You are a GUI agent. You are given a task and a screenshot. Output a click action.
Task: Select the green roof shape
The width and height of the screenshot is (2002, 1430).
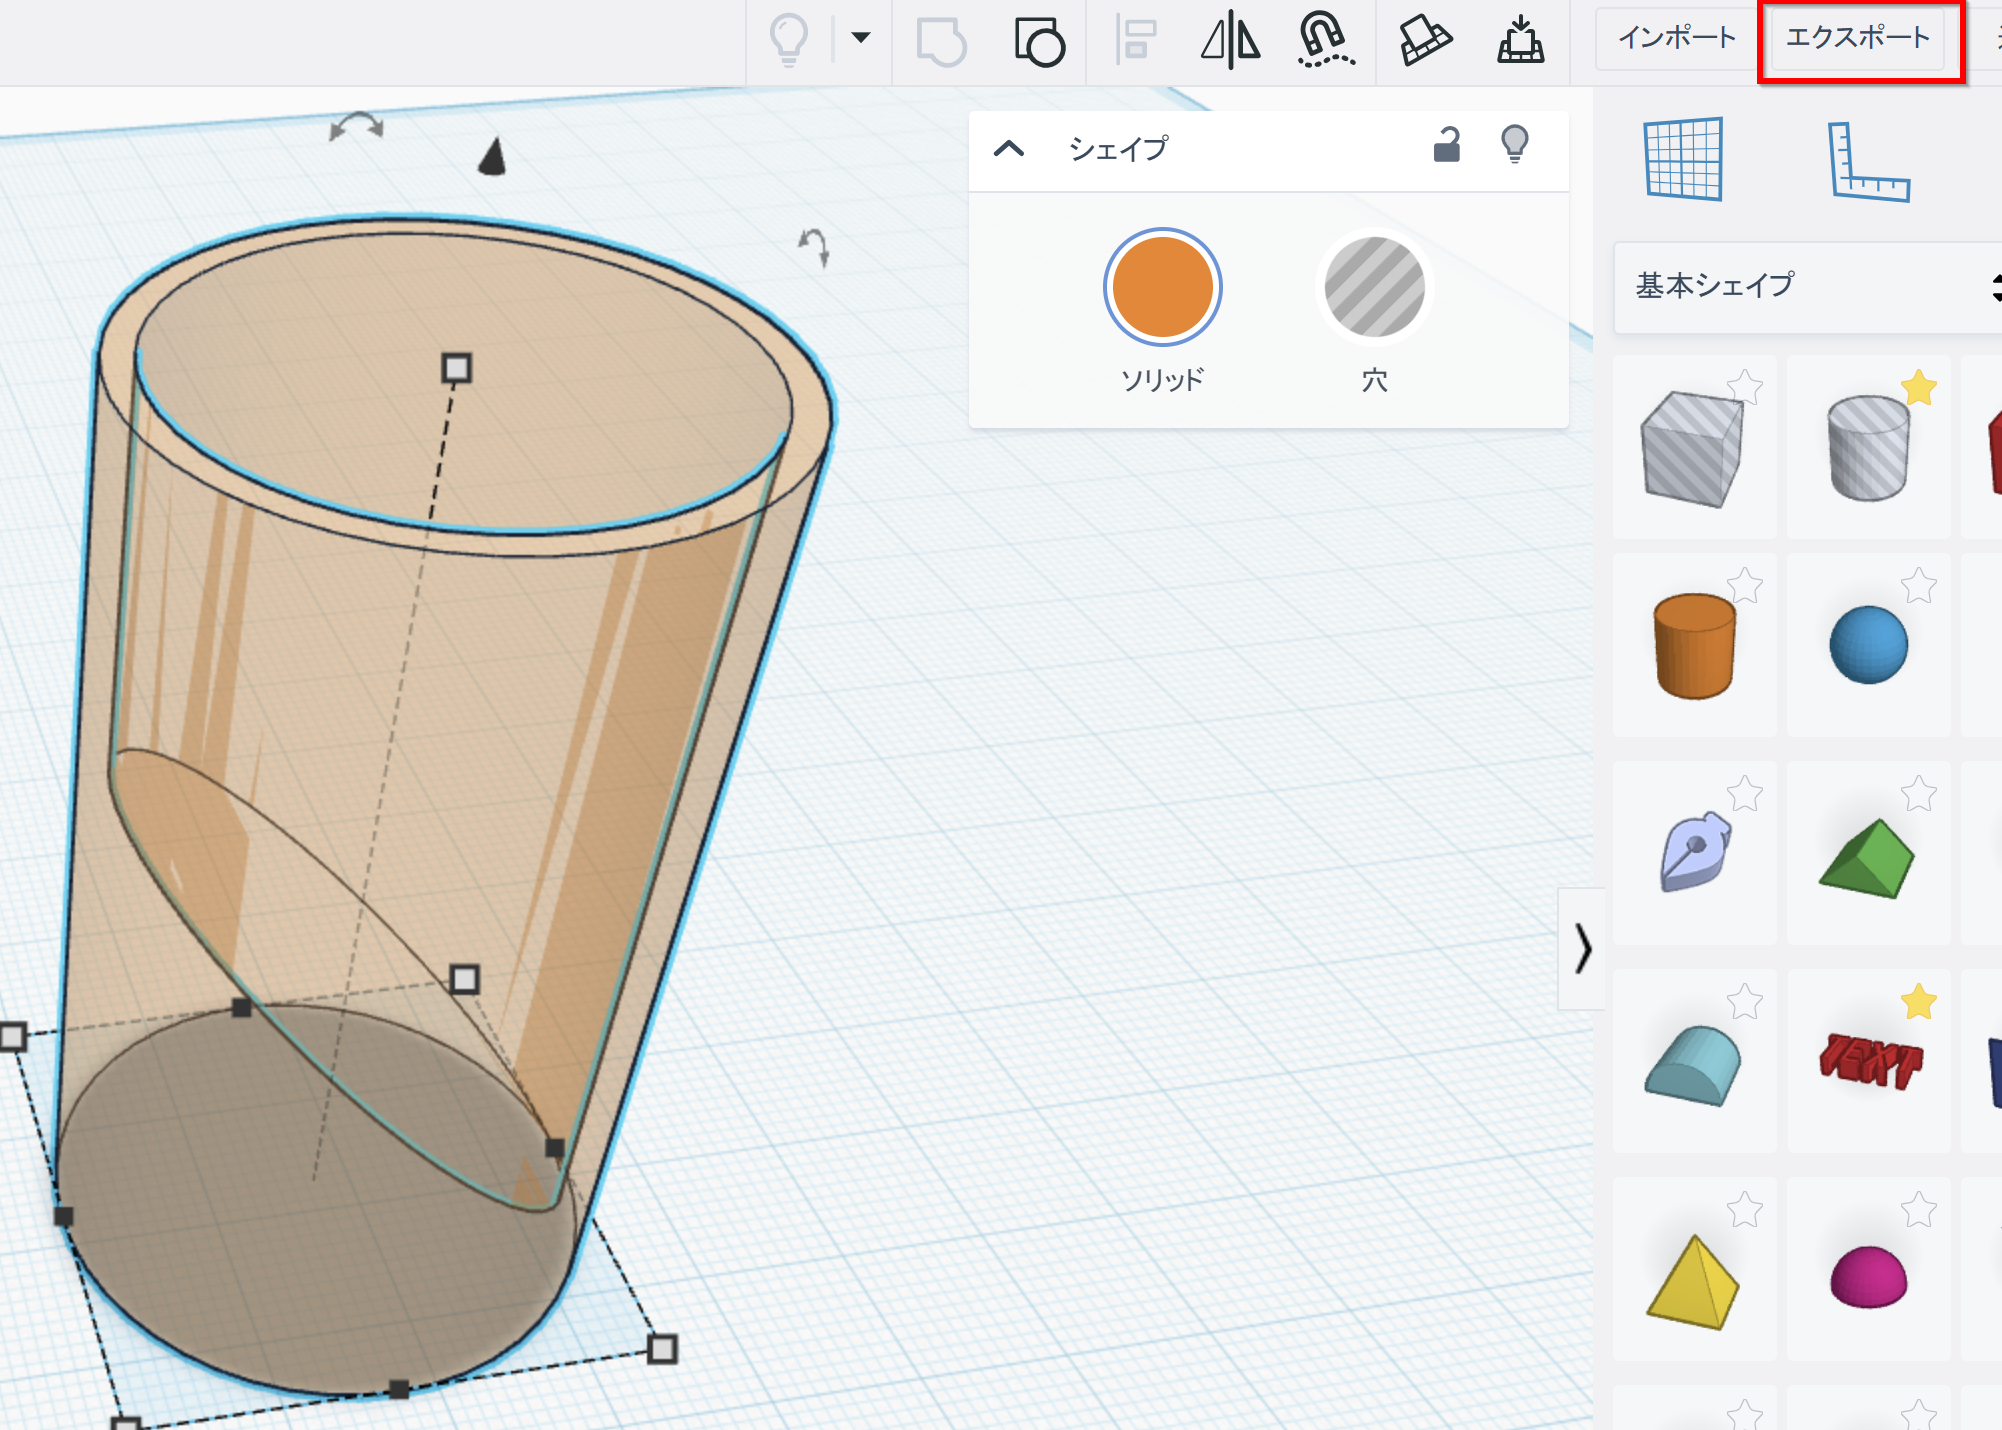click(1866, 858)
